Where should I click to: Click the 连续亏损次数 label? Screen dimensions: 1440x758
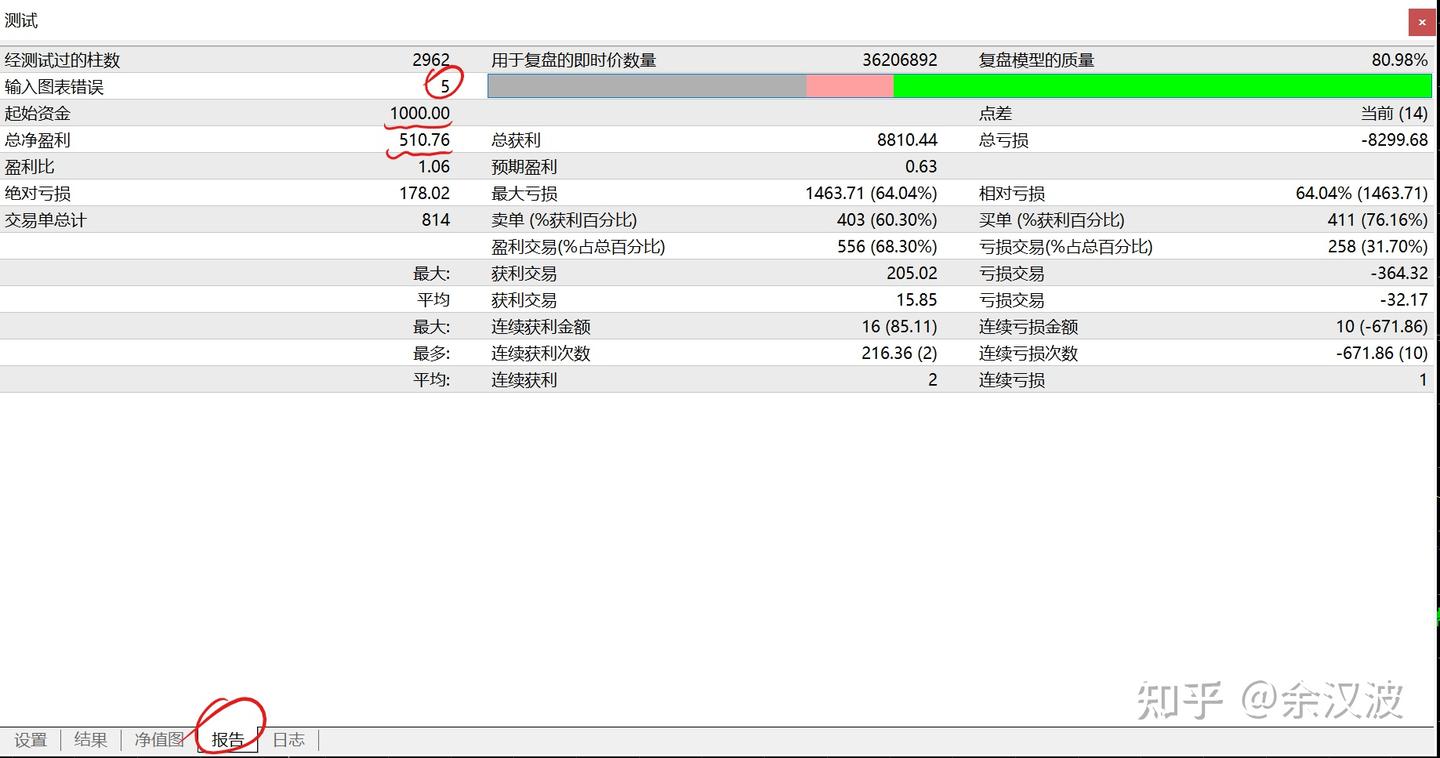[1028, 353]
